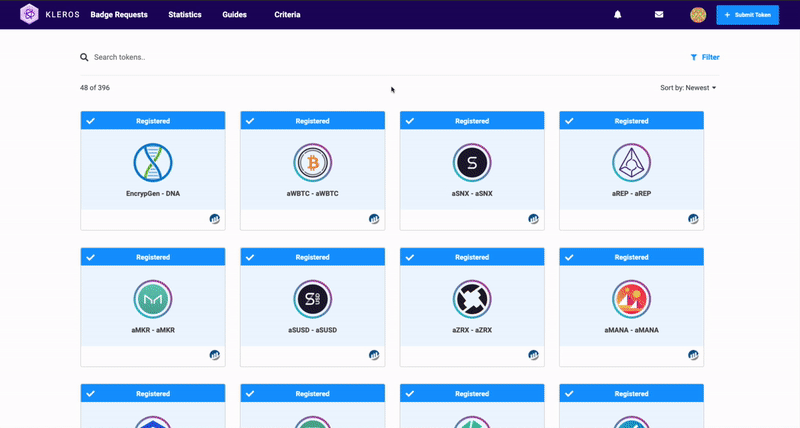The image size is (800, 428).
Task: Click Registered label on aSNX card
Action: [x=472, y=121]
